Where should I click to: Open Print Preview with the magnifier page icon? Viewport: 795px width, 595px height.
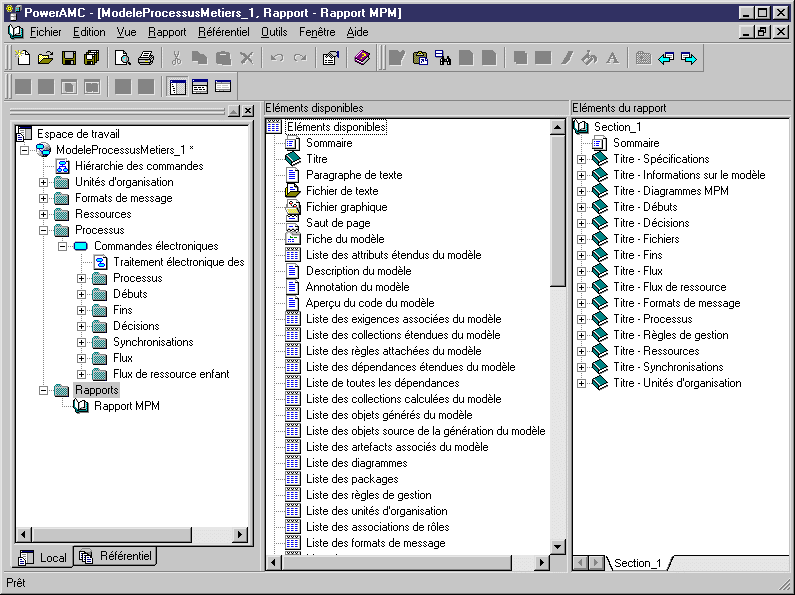click(122, 58)
